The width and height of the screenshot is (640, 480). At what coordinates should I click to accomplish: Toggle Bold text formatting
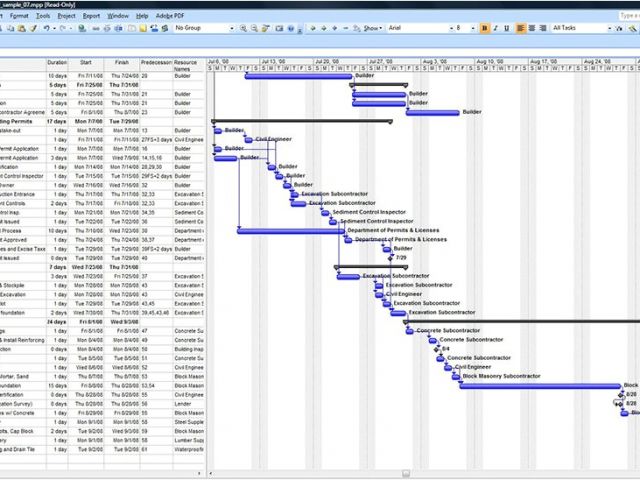pos(485,29)
